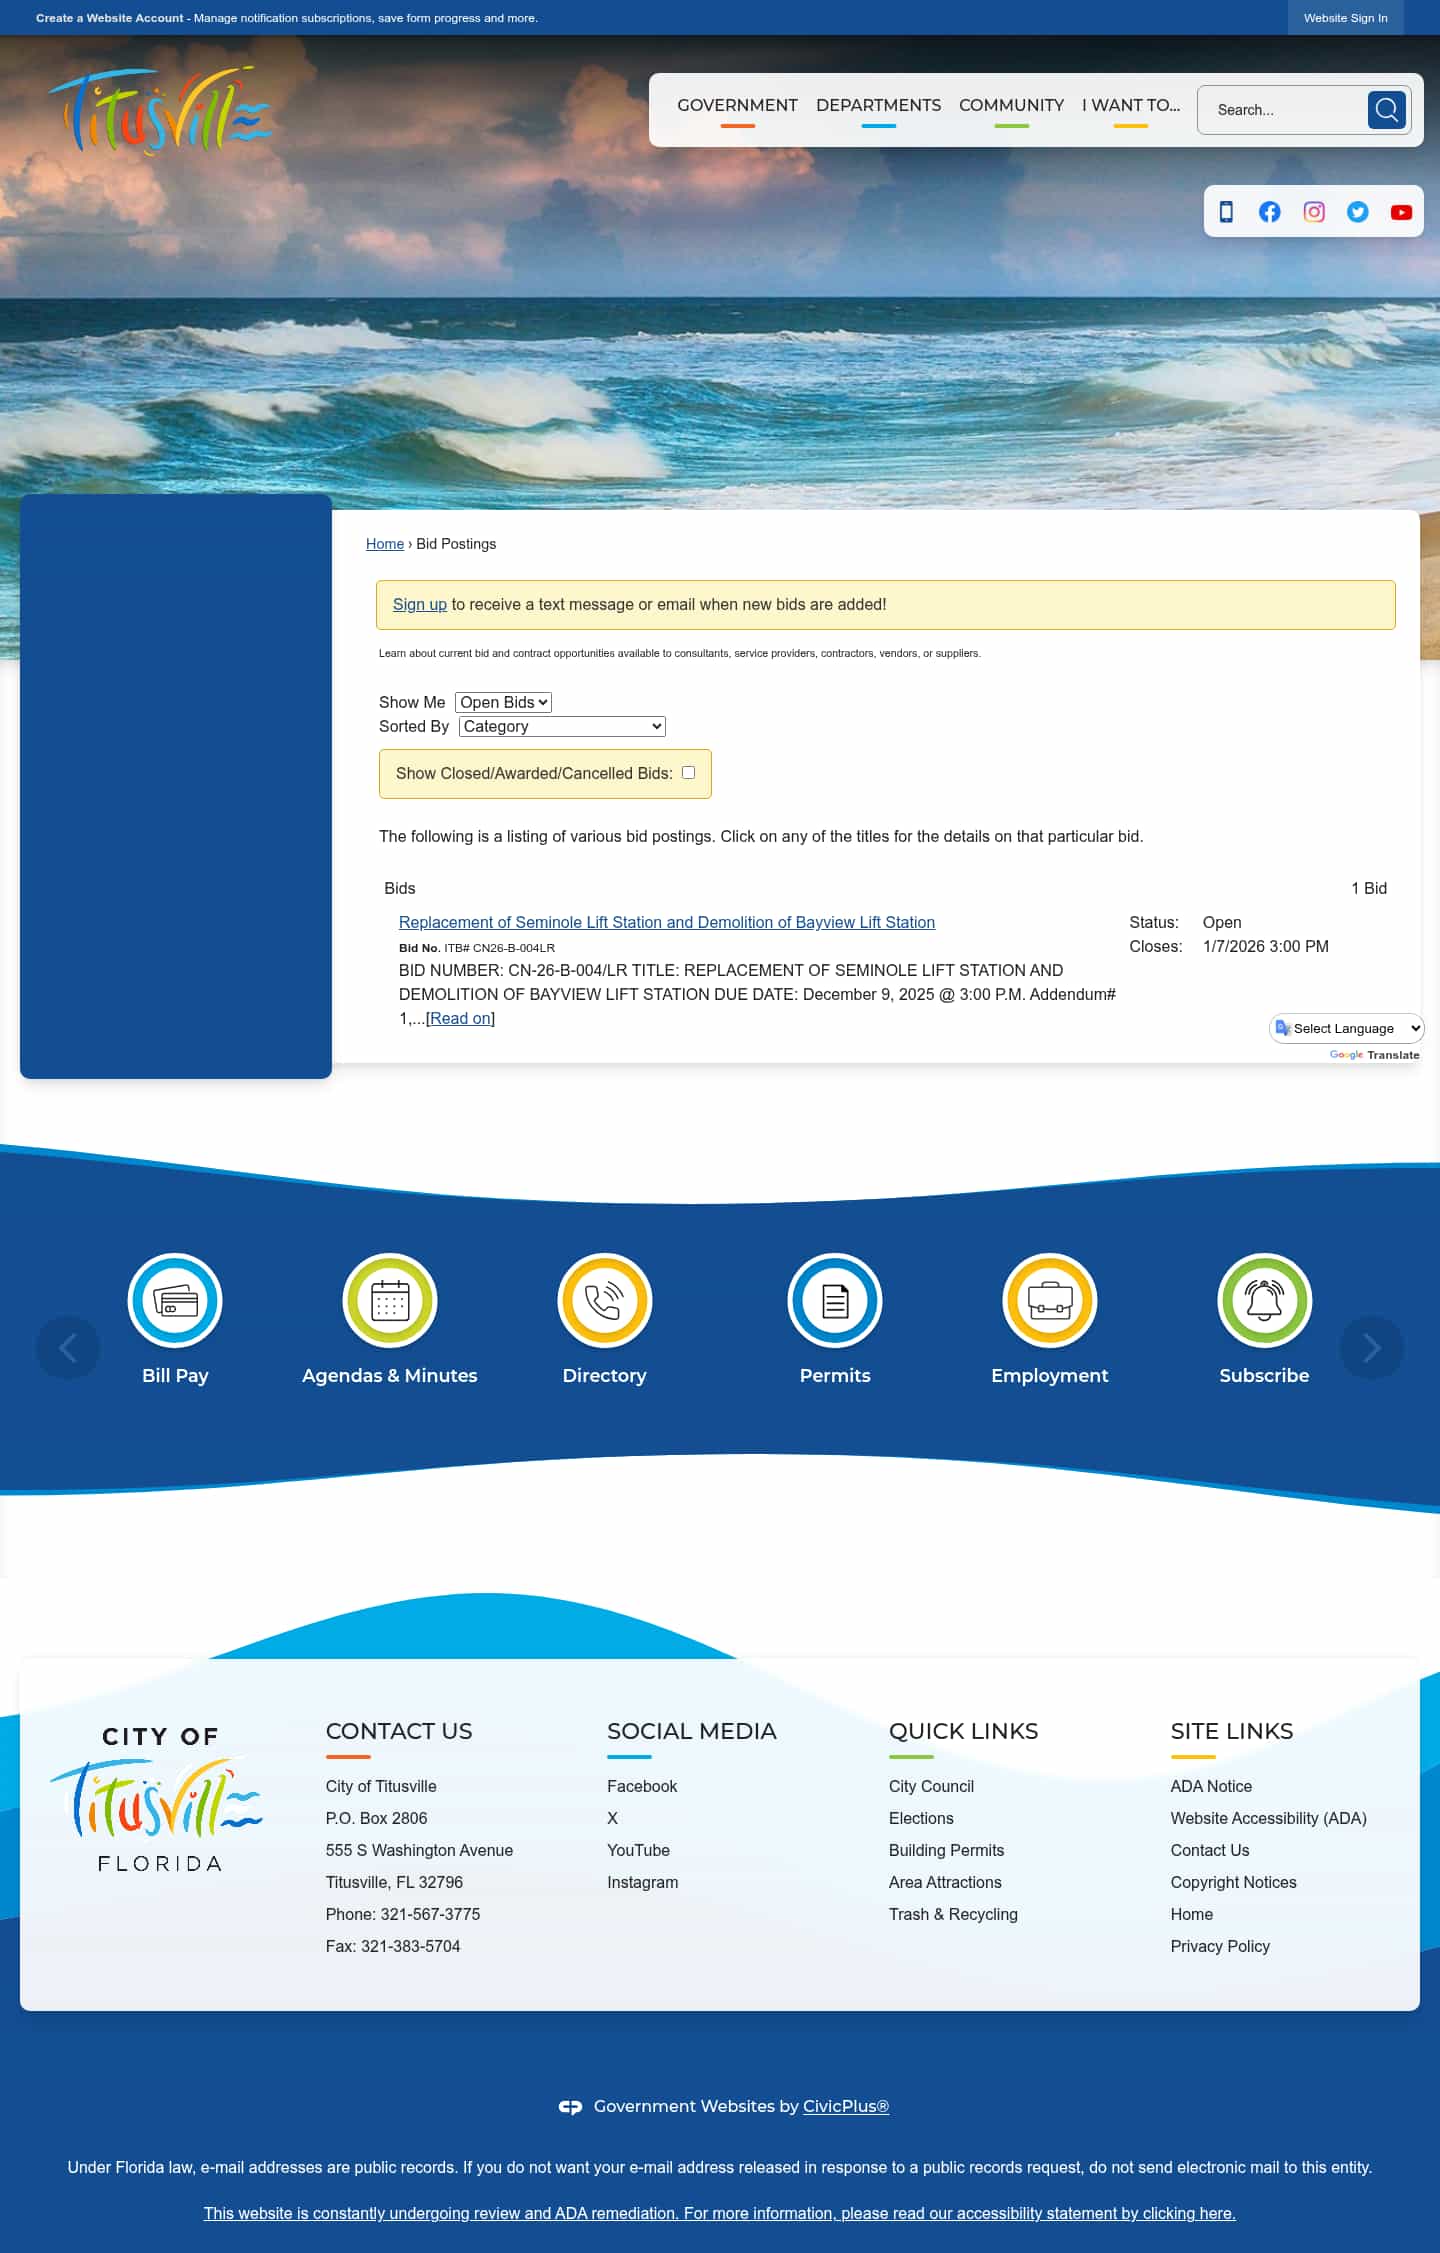The height and width of the screenshot is (2253, 1440).
Task: Open the YouTube icon in header
Action: point(1401,212)
